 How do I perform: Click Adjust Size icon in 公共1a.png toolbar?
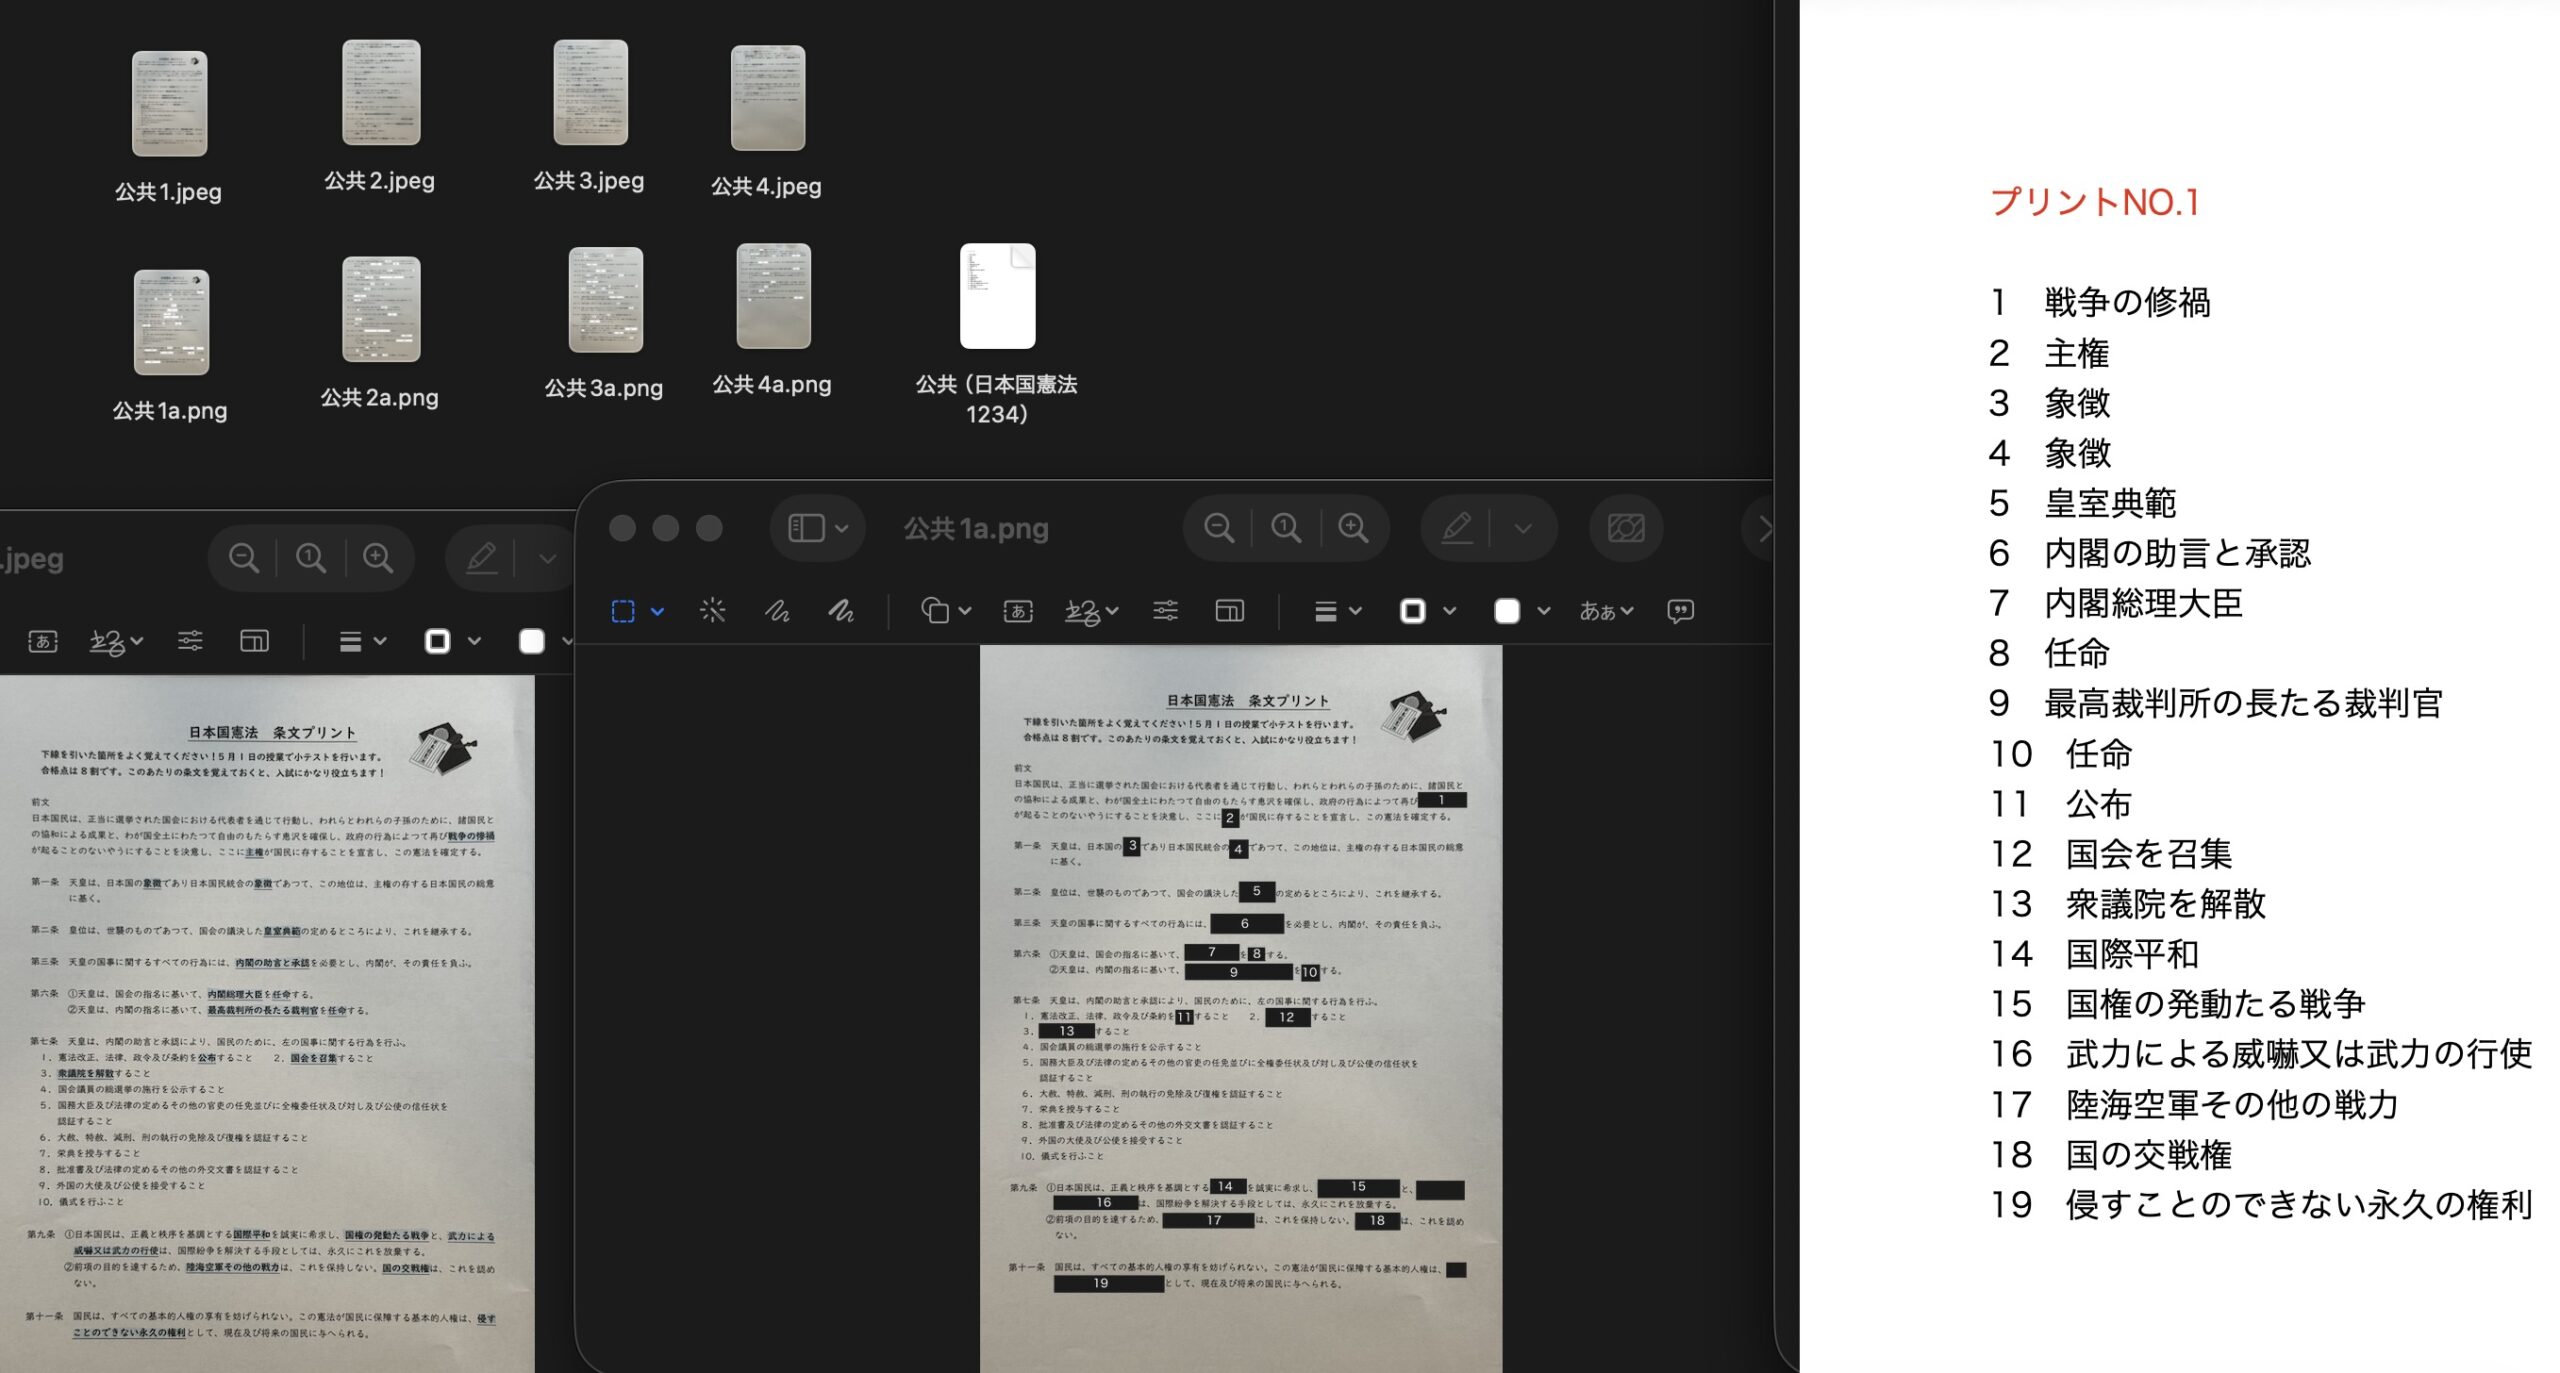pyautogui.click(x=1229, y=610)
